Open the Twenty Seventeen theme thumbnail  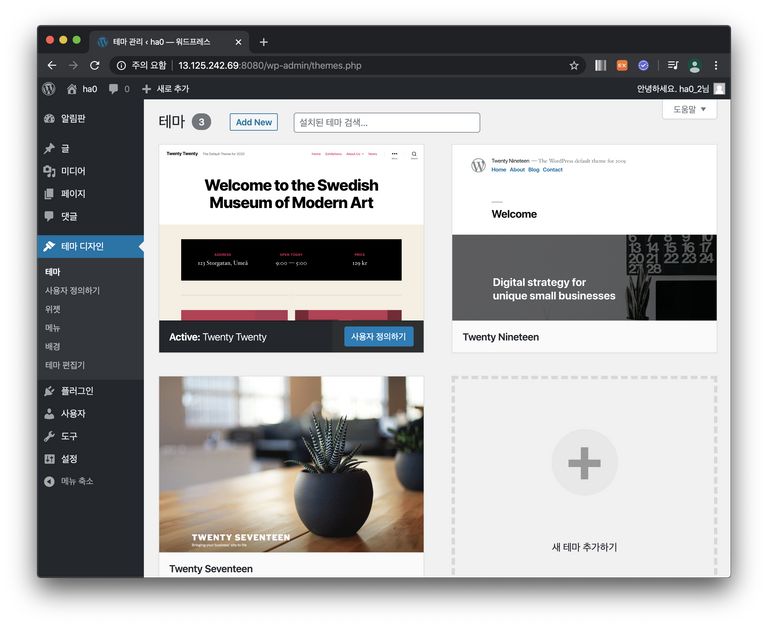[x=291, y=464]
